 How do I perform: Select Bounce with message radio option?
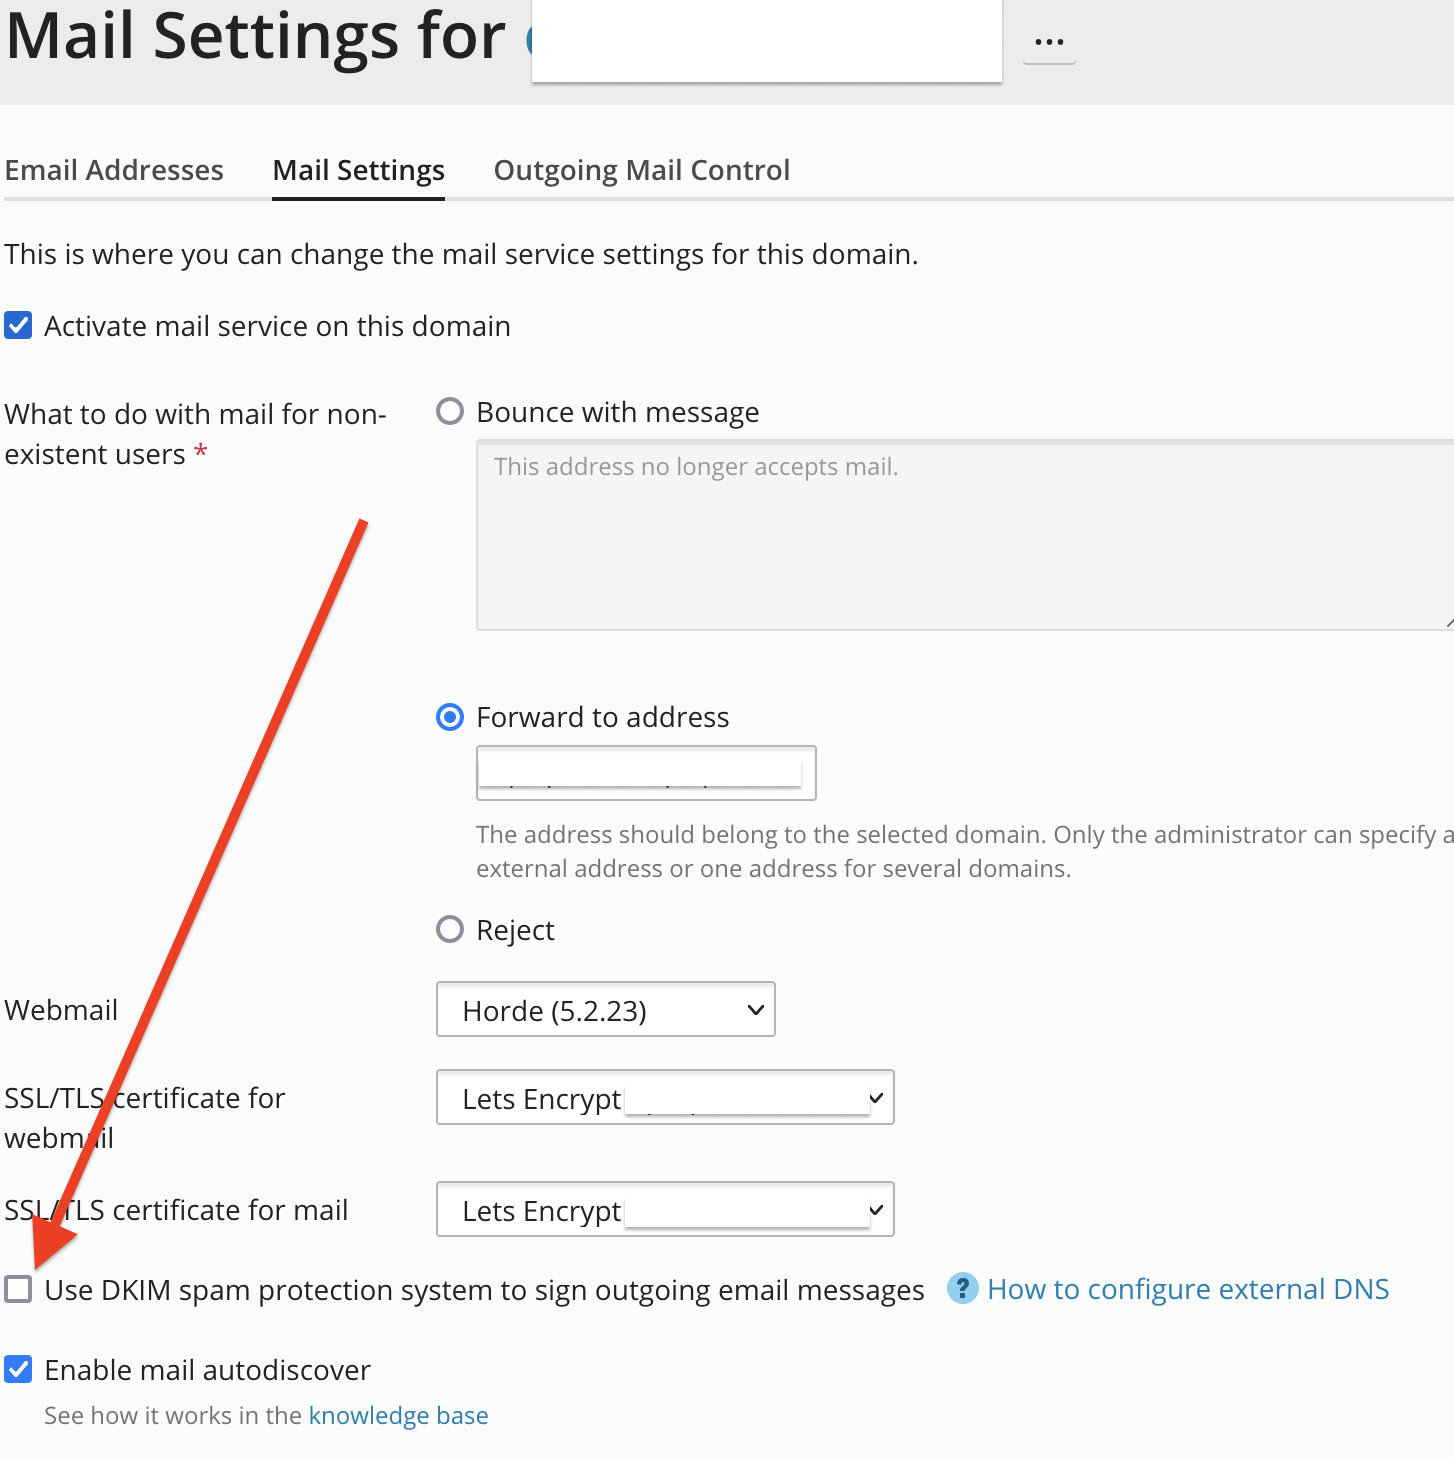pos(450,412)
